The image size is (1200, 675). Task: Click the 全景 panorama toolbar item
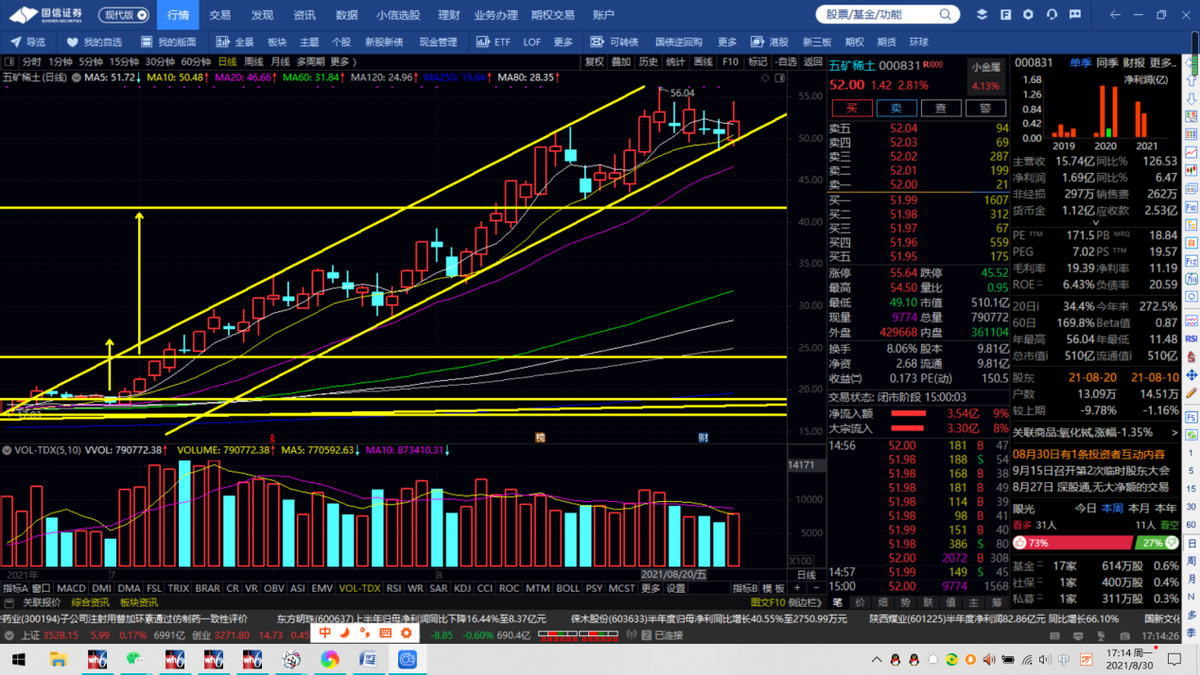236,42
